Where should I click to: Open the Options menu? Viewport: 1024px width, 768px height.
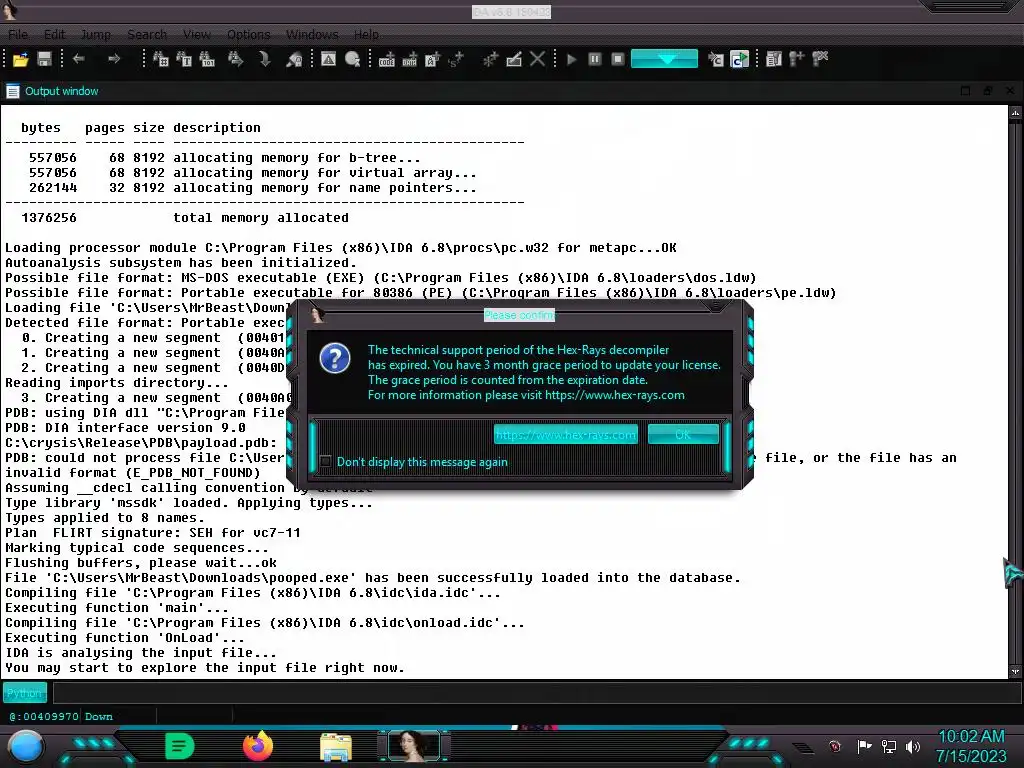coord(248,35)
